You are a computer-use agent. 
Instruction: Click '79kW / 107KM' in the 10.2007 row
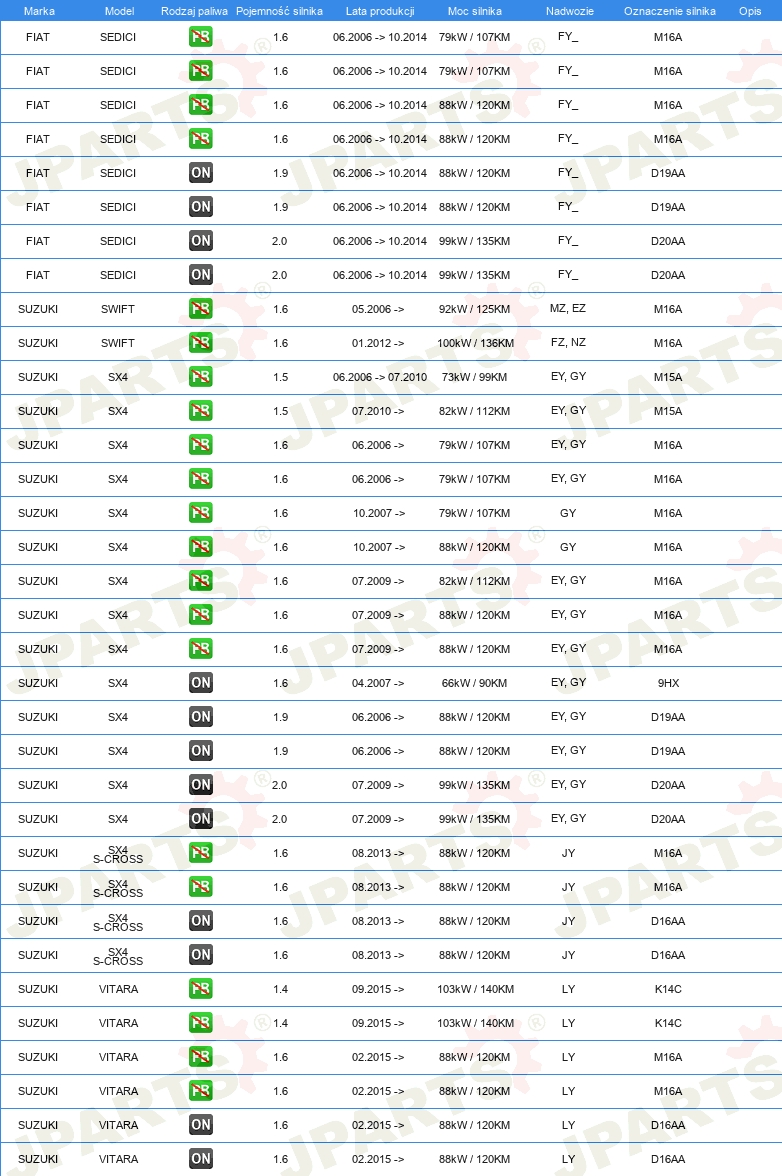474,513
